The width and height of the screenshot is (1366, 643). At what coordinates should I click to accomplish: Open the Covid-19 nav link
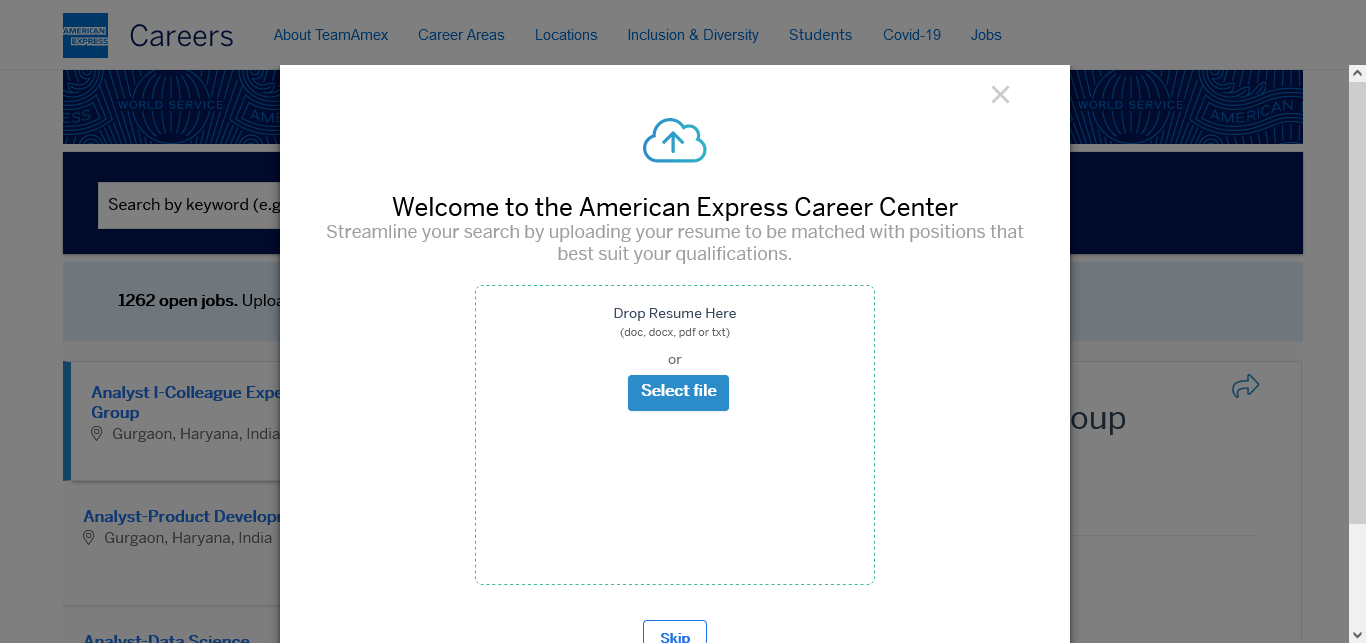click(x=912, y=35)
